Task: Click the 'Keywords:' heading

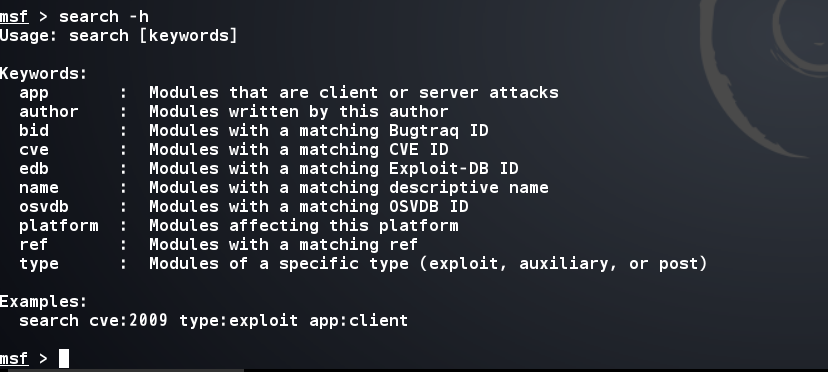Action: click(x=43, y=73)
